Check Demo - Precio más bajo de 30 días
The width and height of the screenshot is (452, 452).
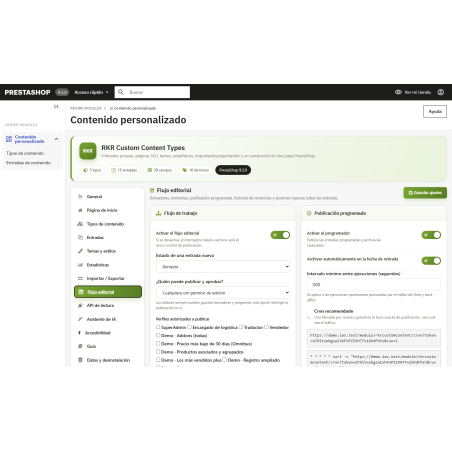158,343
